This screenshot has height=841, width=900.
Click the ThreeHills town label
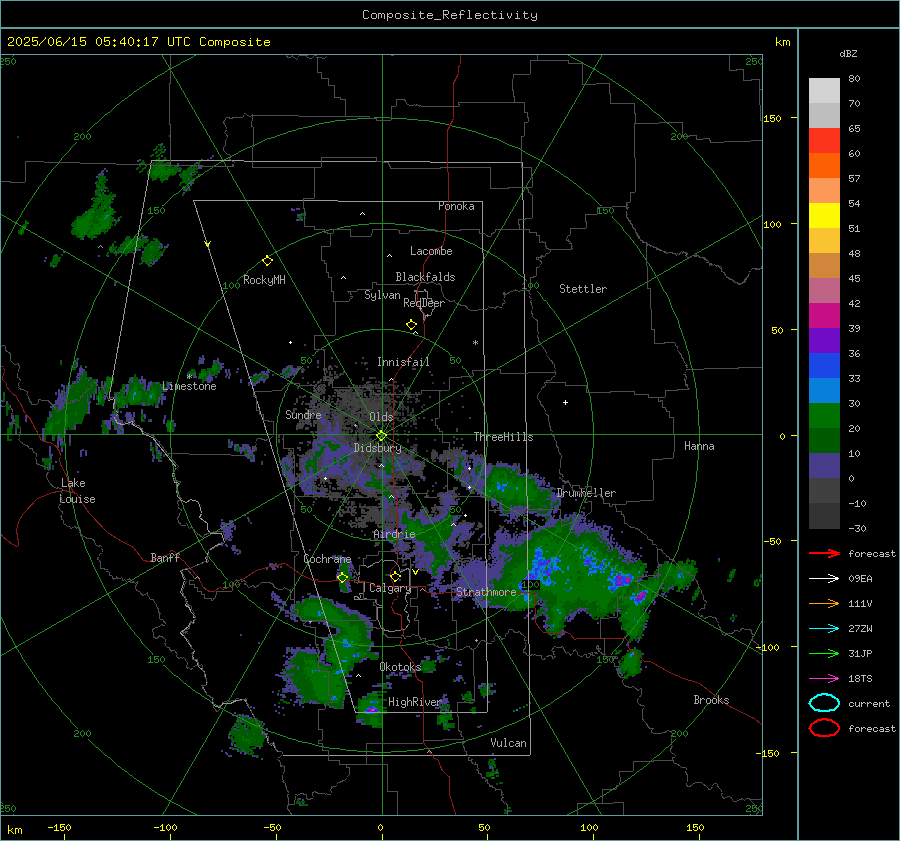(x=503, y=437)
